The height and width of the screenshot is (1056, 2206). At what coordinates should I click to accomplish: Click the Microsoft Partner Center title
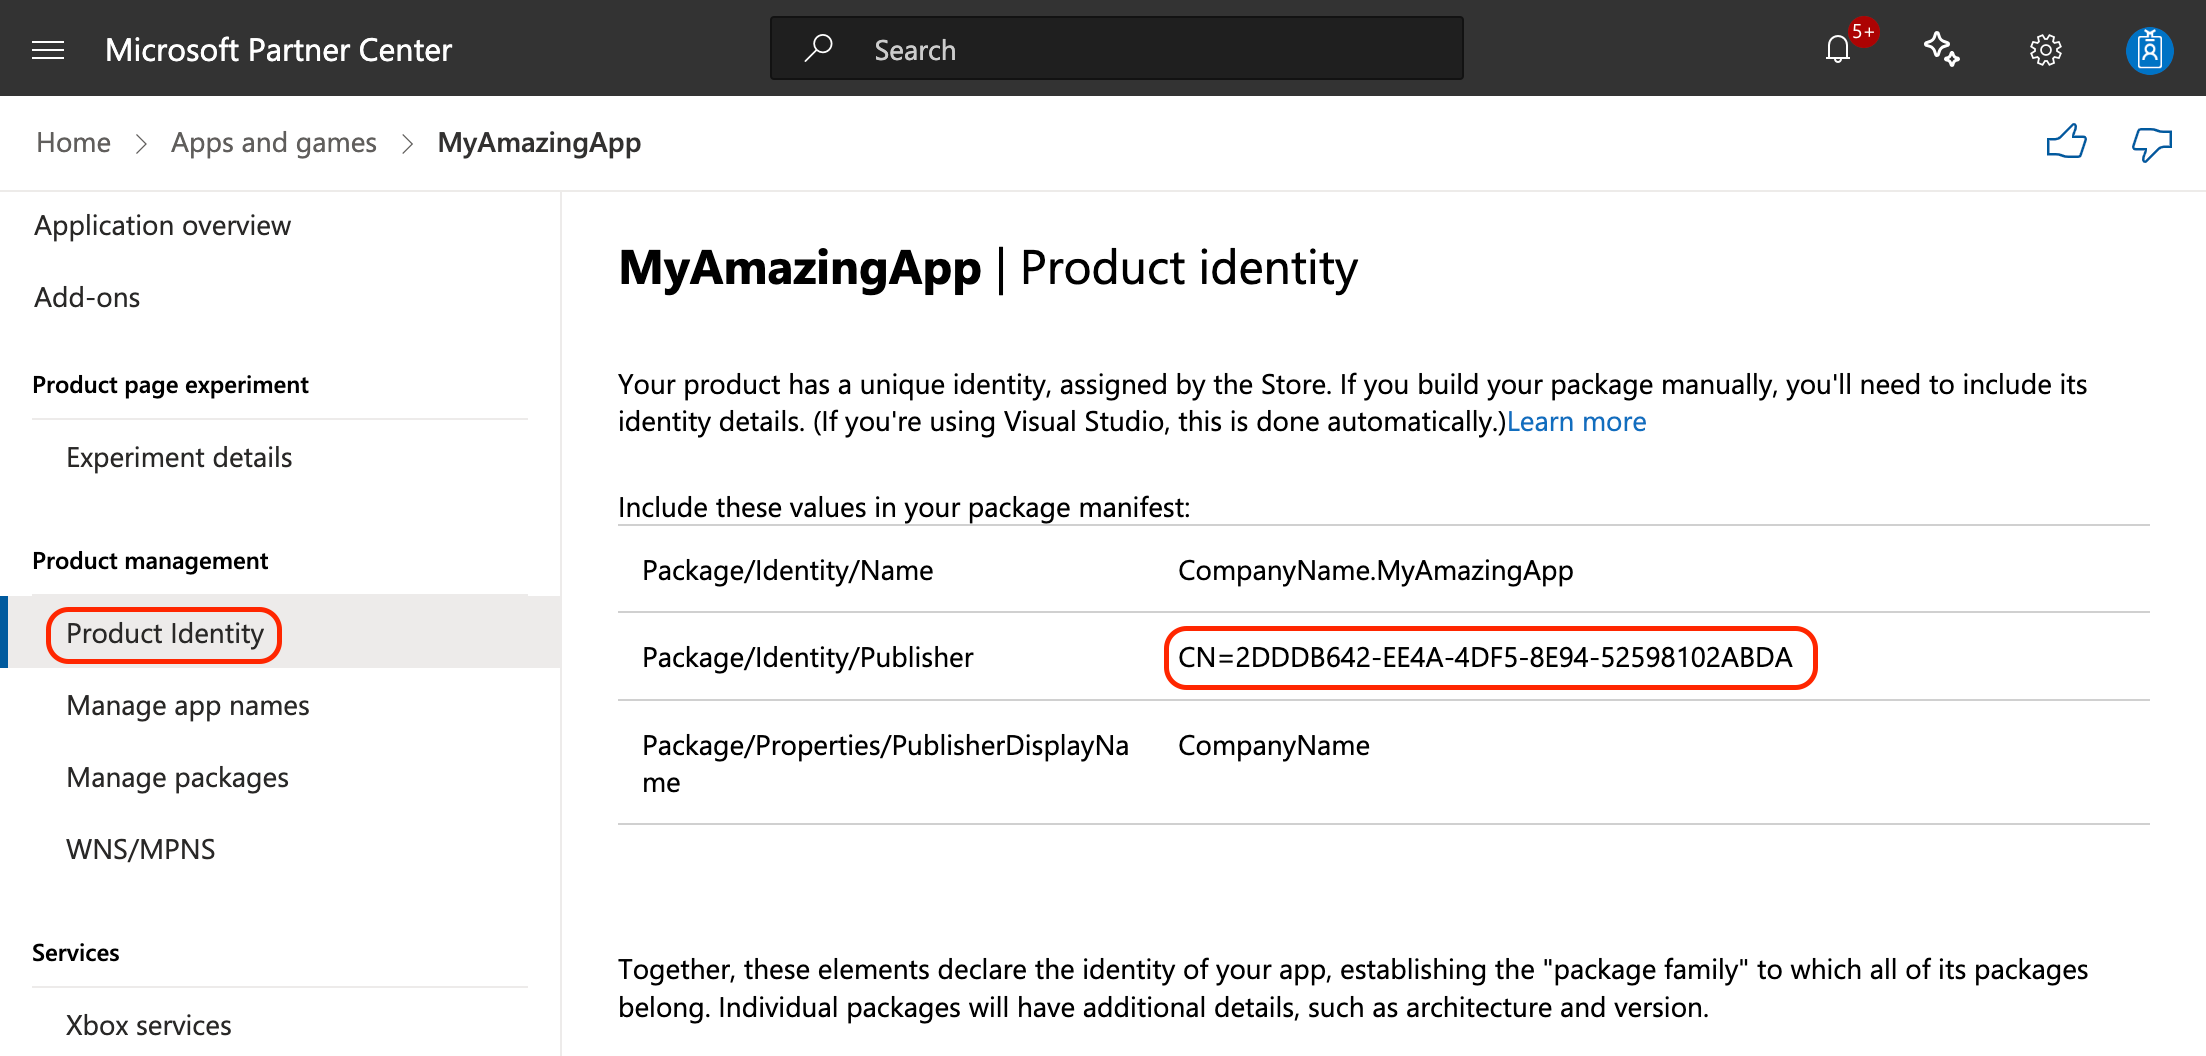(x=278, y=49)
